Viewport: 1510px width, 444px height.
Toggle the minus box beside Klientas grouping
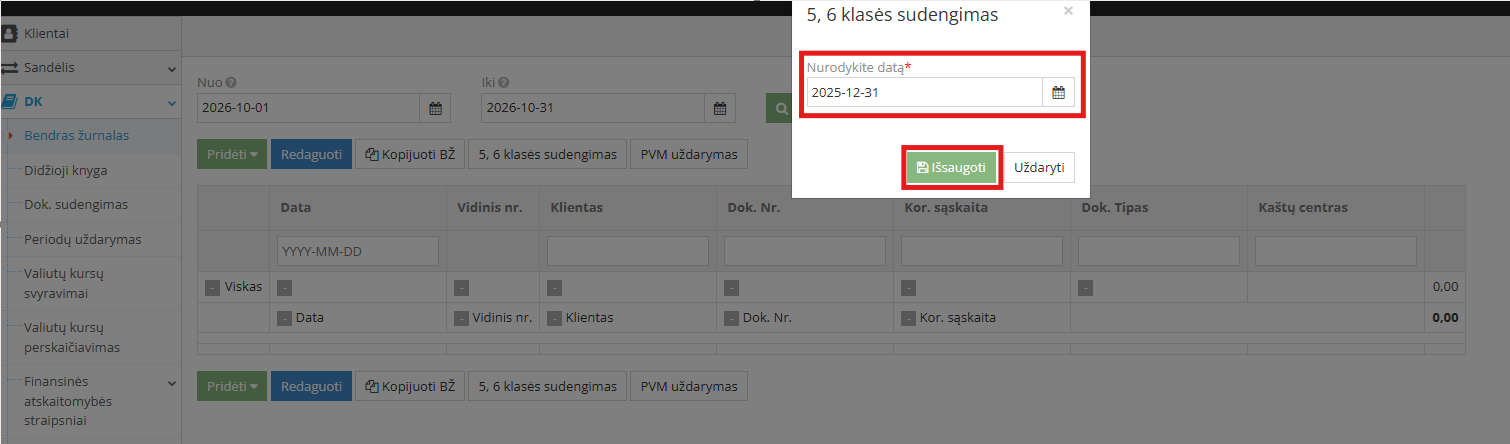tap(554, 318)
